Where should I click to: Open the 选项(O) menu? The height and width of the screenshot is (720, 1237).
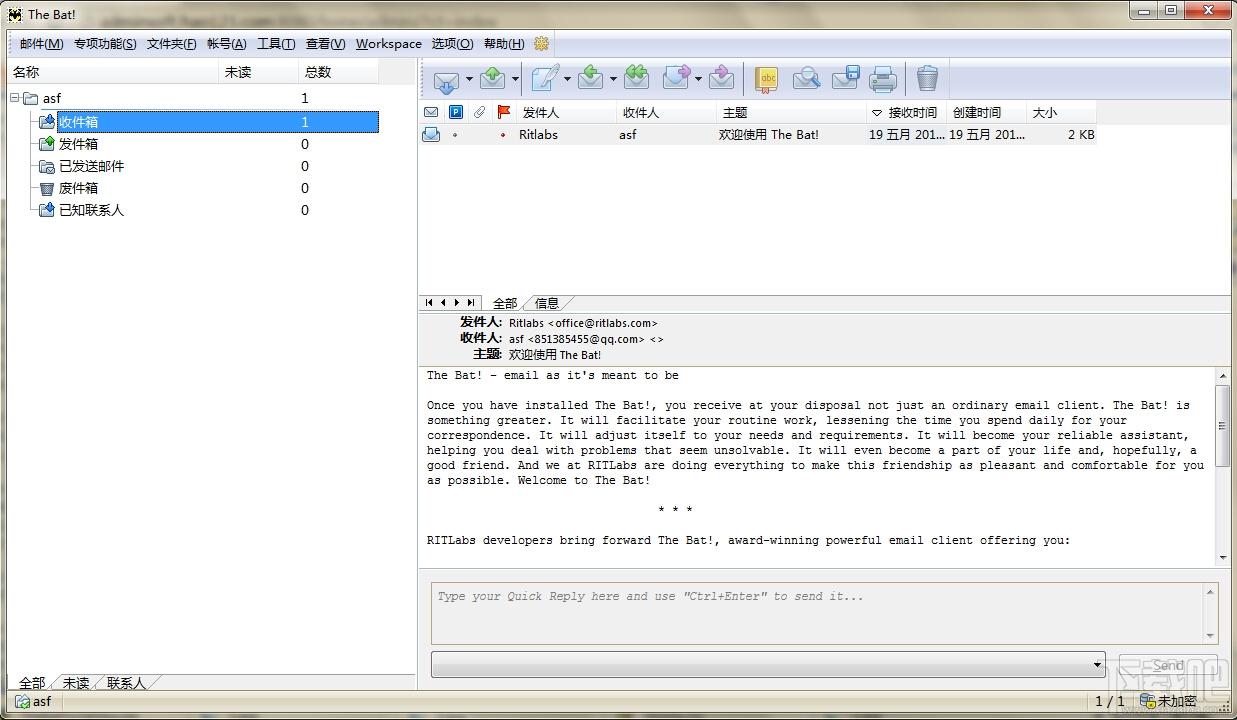point(452,43)
